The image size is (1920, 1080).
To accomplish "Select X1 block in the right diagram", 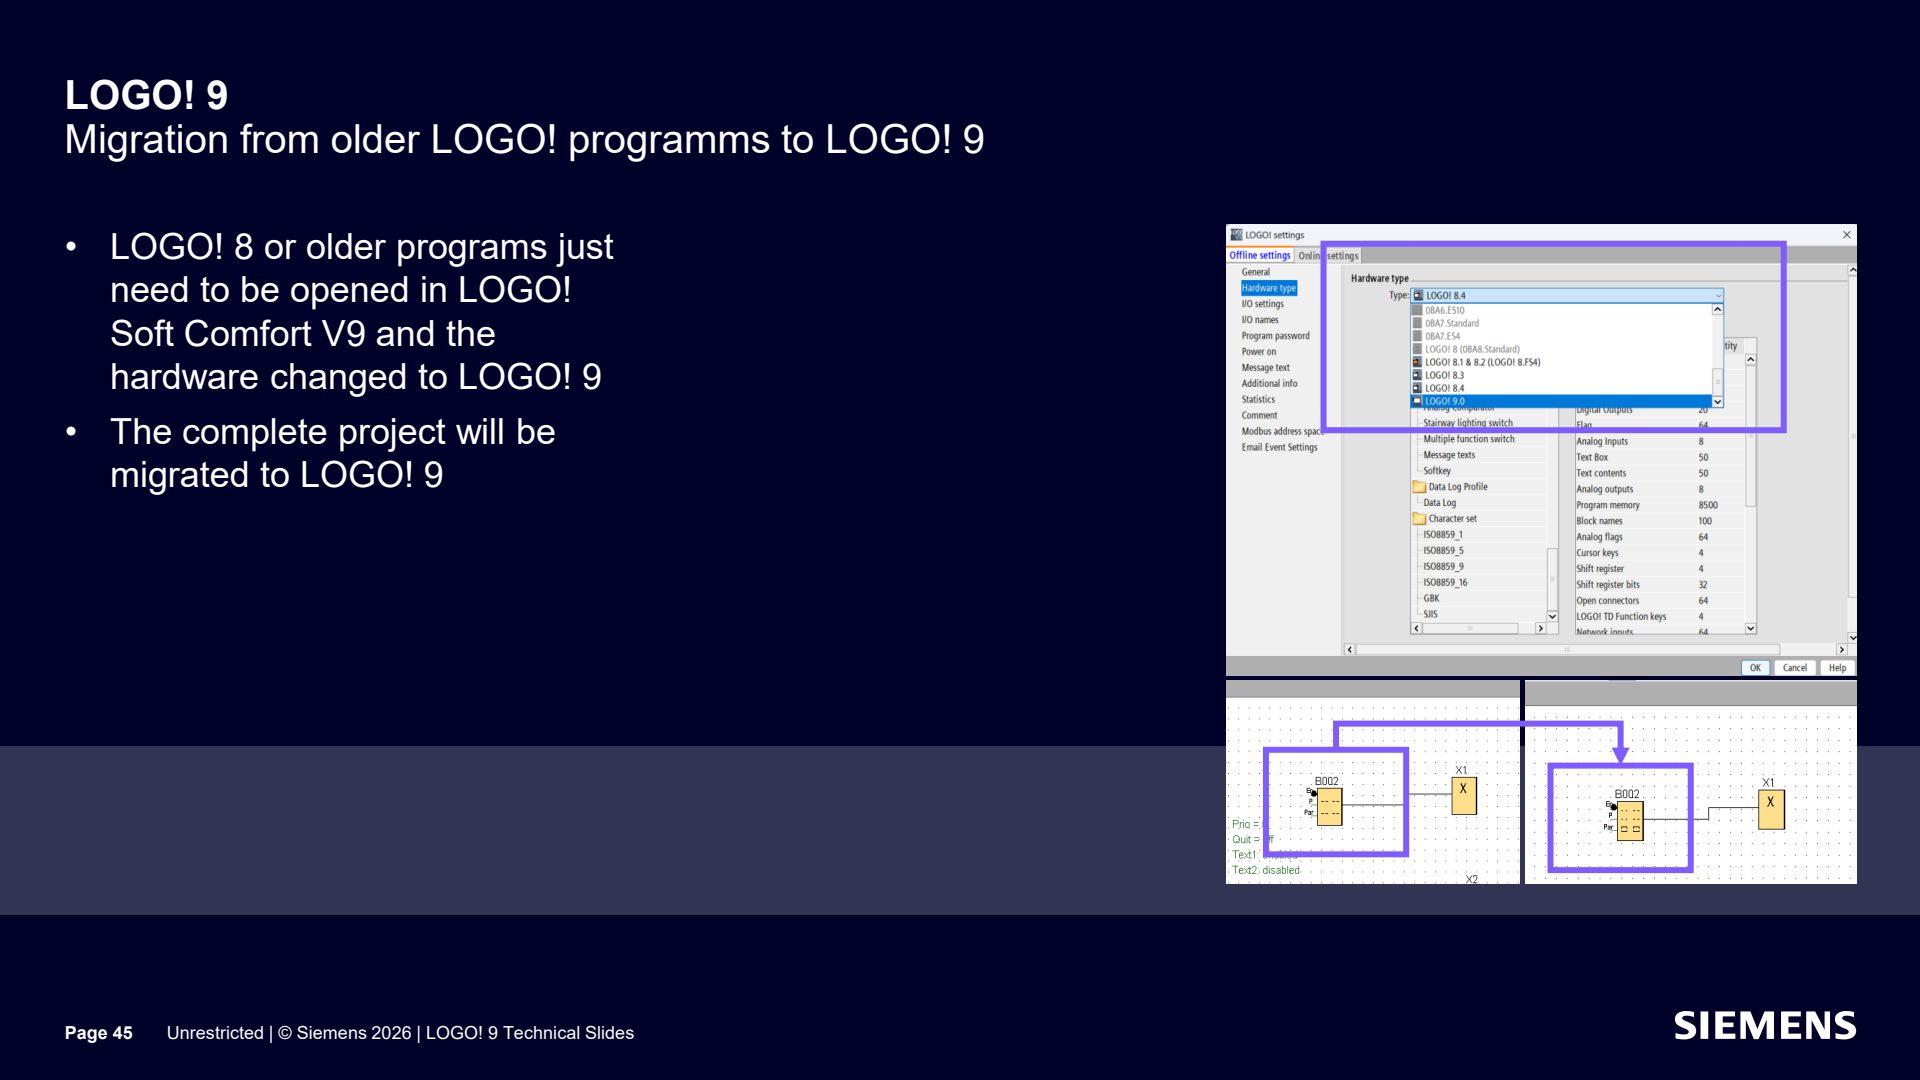I will tap(1771, 810).
